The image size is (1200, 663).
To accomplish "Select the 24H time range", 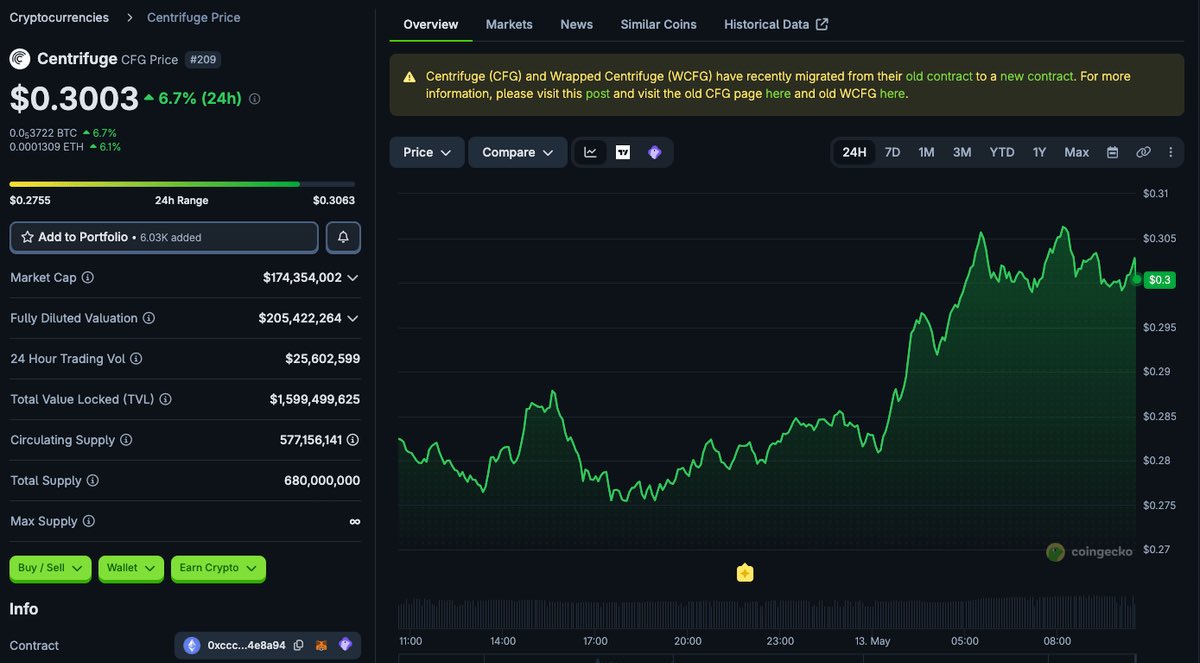I will tap(855, 152).
